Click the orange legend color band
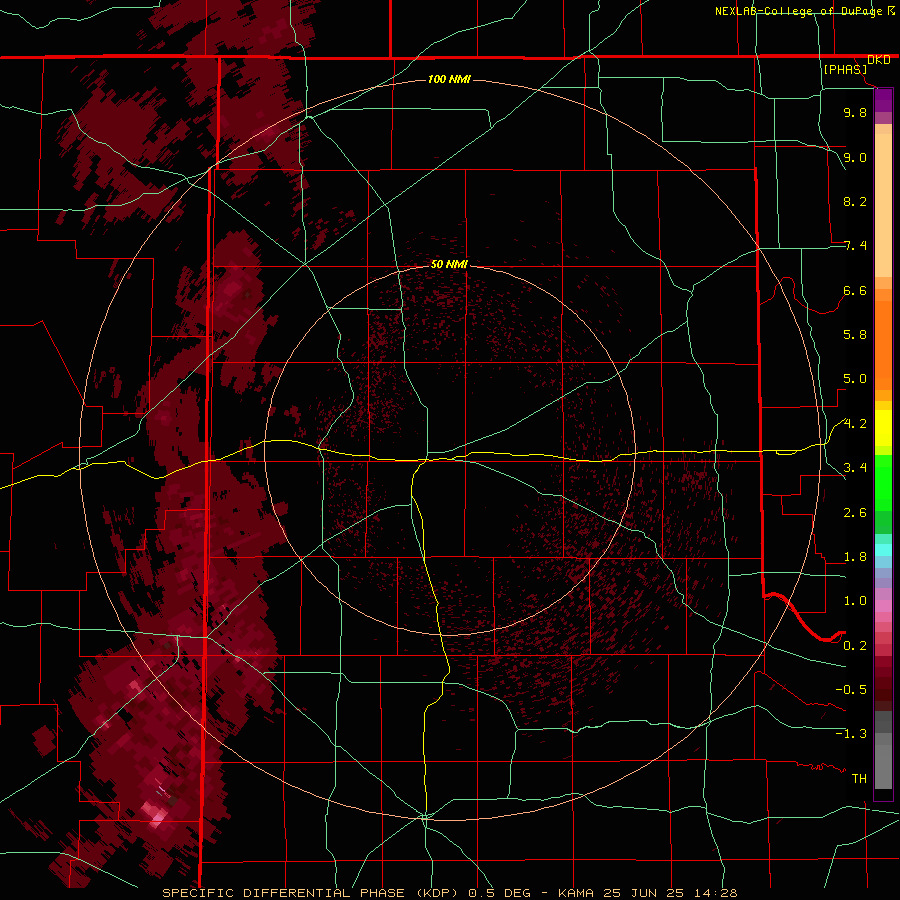This screenshot has width=900, height=900. (x=883, y=344)
